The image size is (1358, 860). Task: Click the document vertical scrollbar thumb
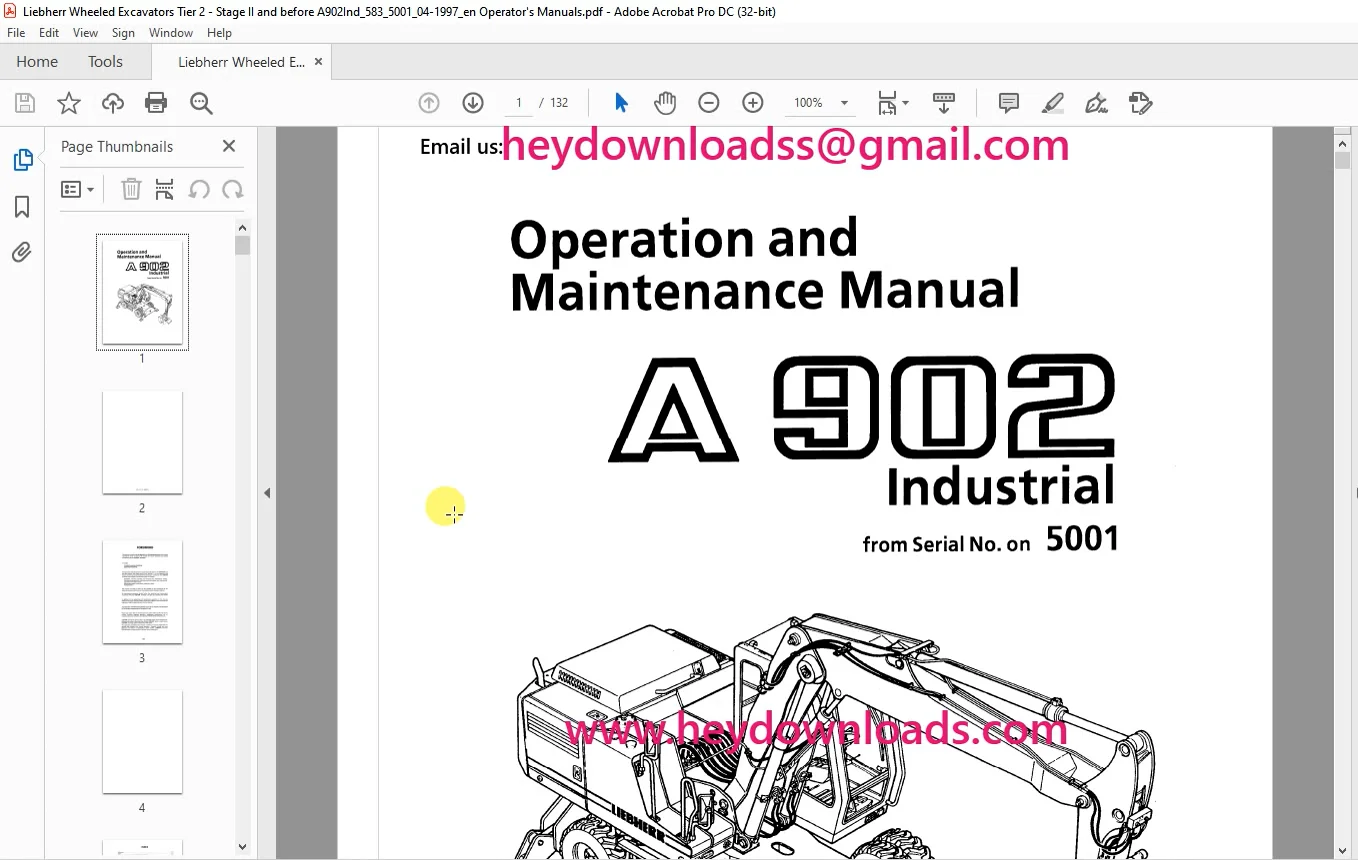[x=1342, y=161]
